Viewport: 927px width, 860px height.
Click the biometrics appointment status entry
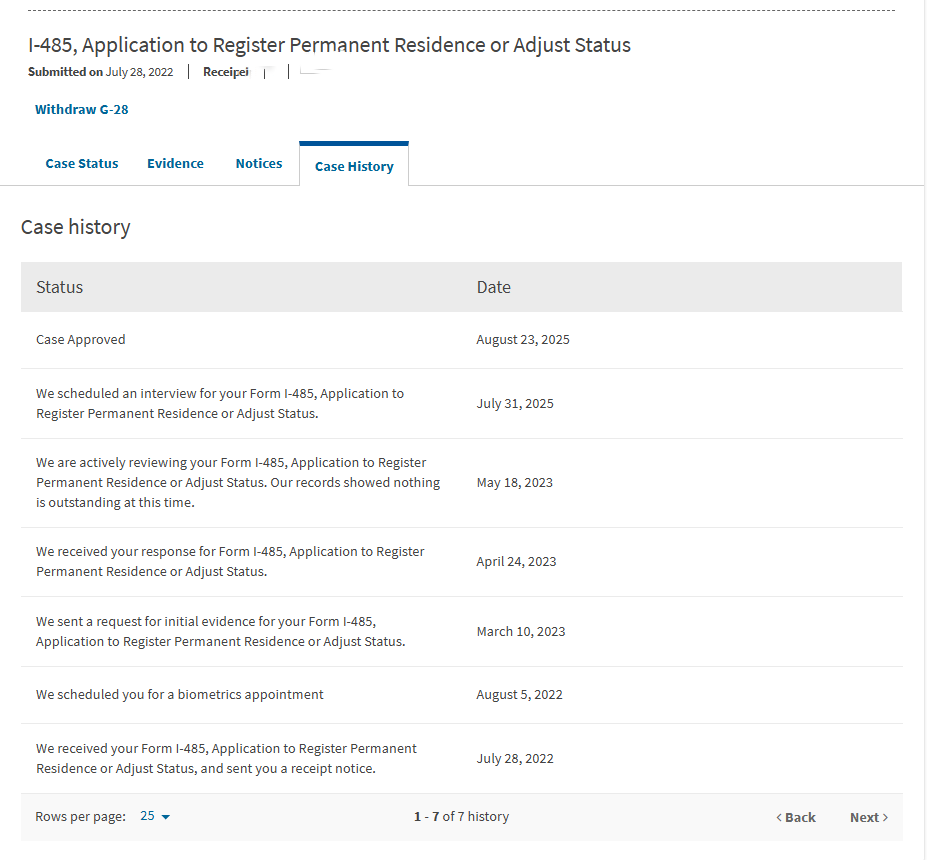(180, 694)
